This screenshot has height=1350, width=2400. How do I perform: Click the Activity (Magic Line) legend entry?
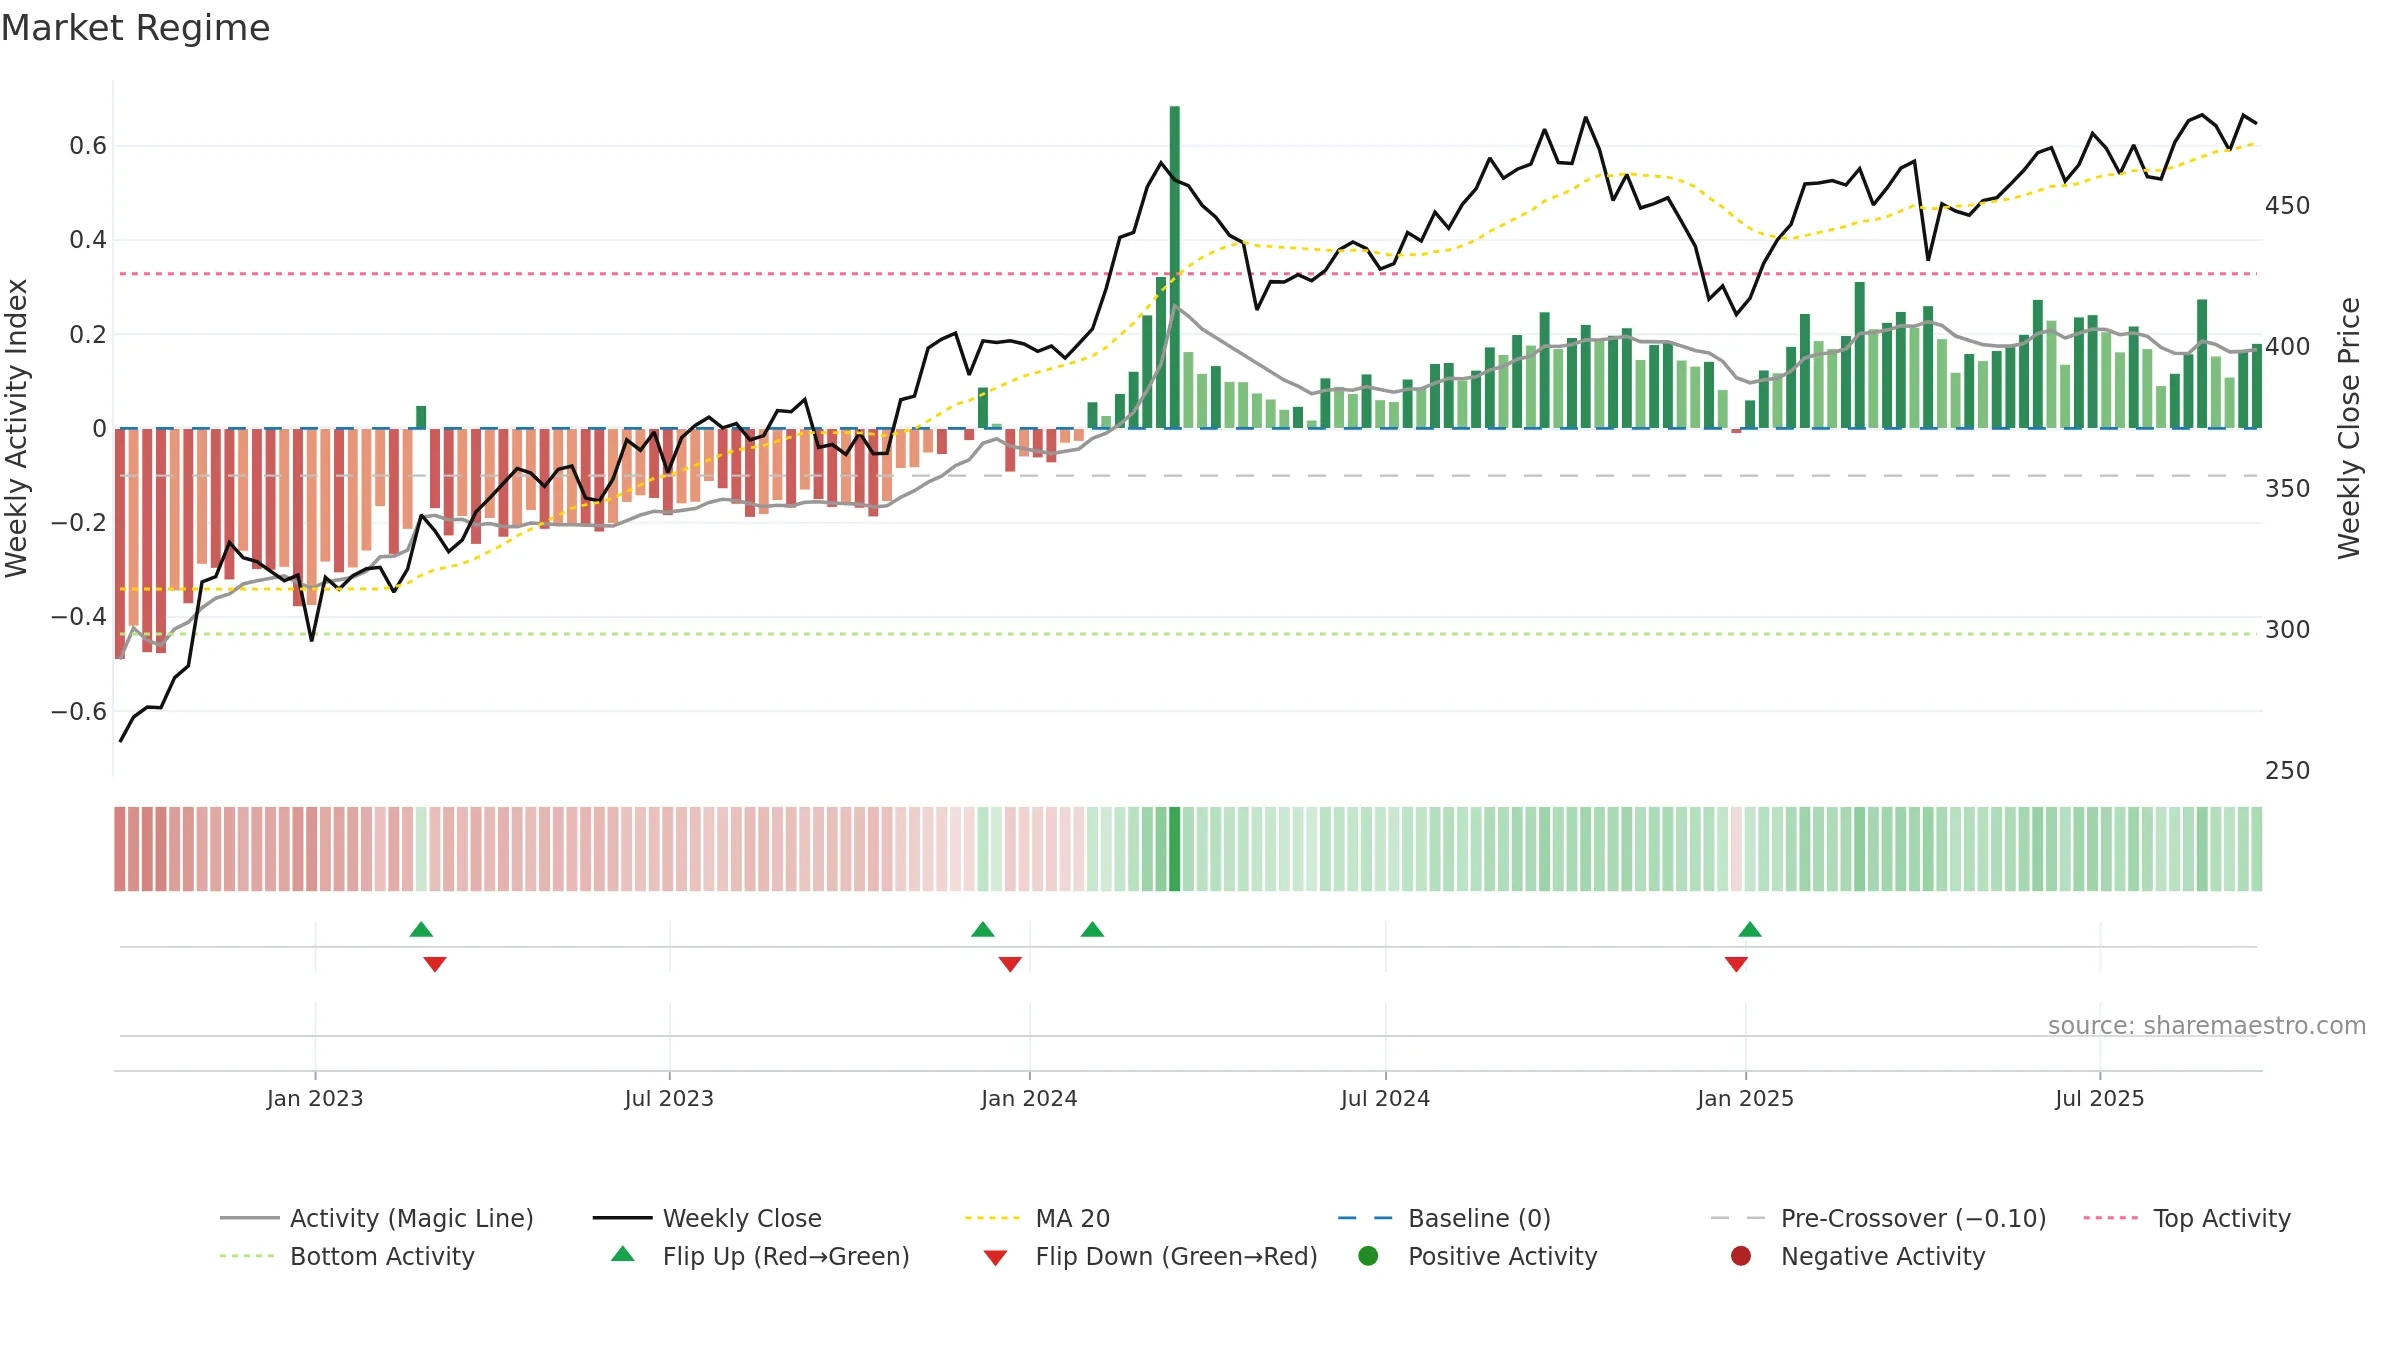377,1218
